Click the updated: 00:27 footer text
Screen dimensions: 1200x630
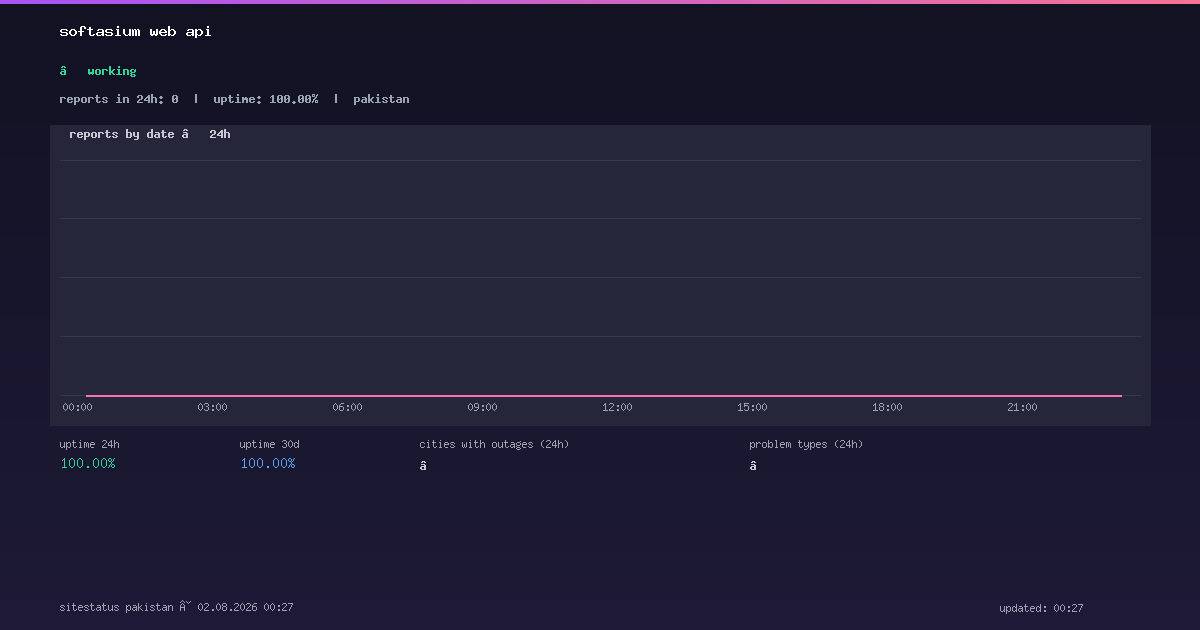click(1041, 608)
